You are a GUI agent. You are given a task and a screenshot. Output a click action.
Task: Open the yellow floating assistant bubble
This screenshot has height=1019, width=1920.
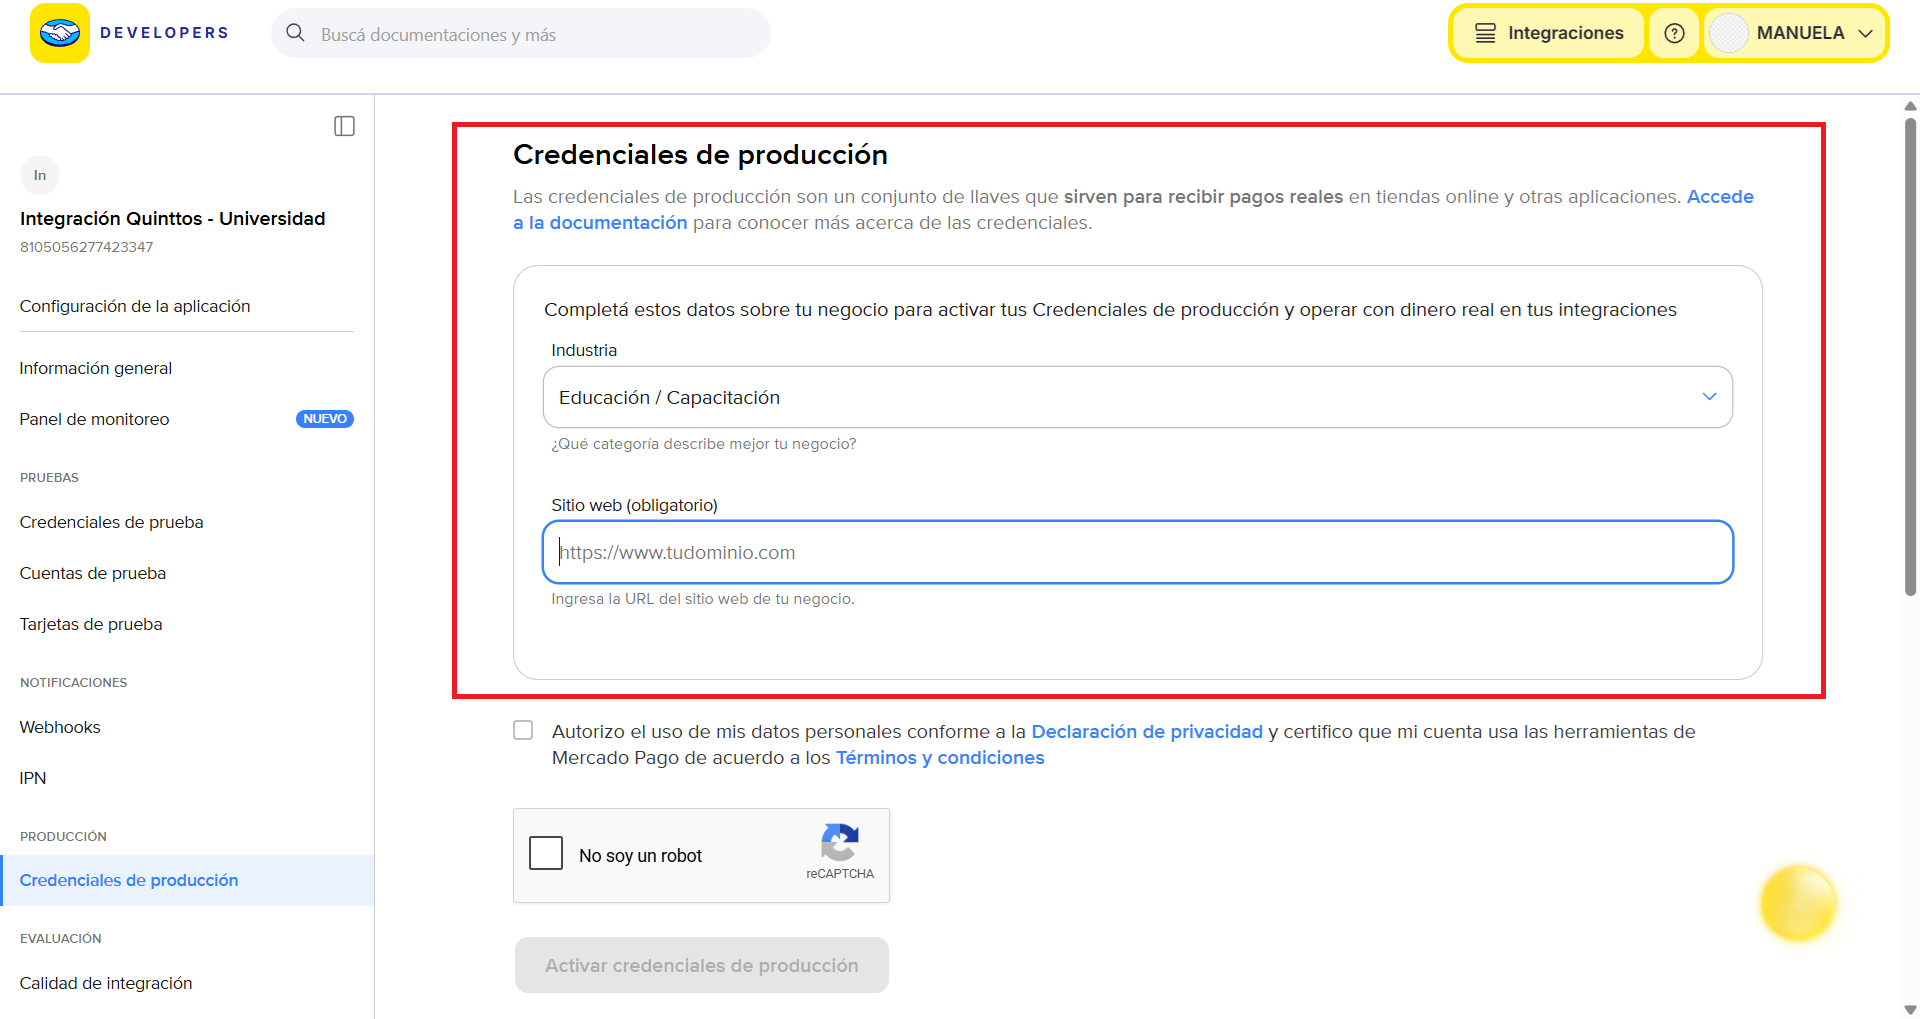(1798, 903)
